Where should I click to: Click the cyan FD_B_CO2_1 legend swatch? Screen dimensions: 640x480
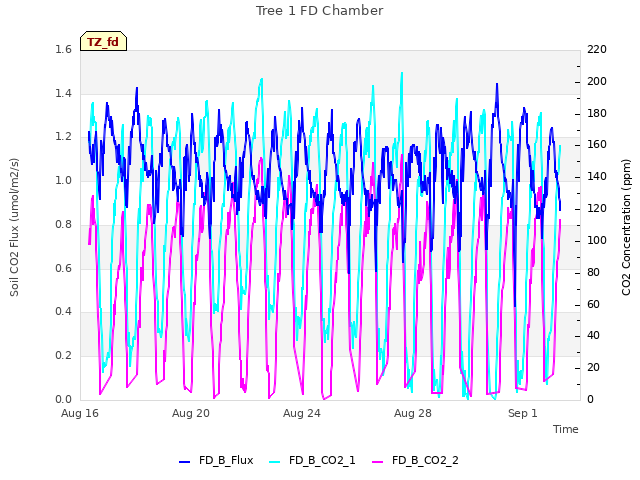(275, 462)
